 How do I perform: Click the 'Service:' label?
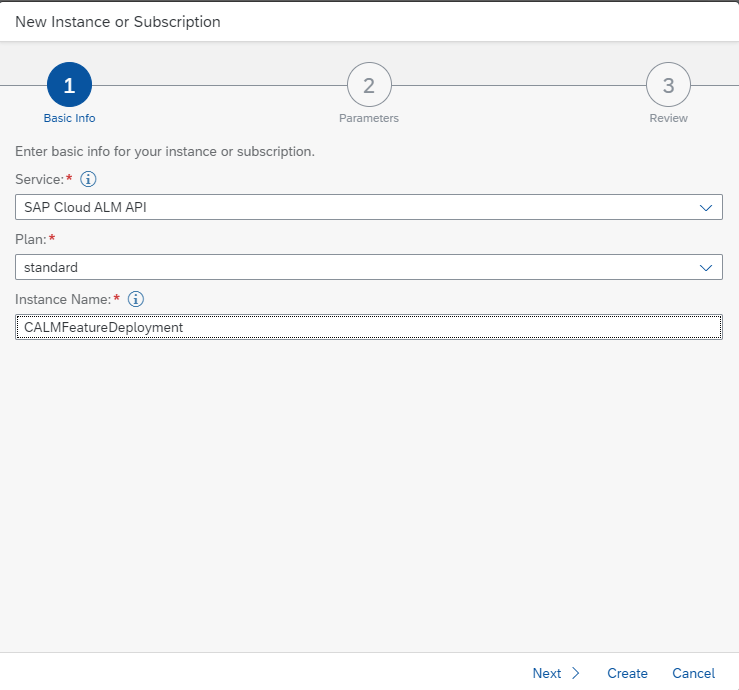40,179
